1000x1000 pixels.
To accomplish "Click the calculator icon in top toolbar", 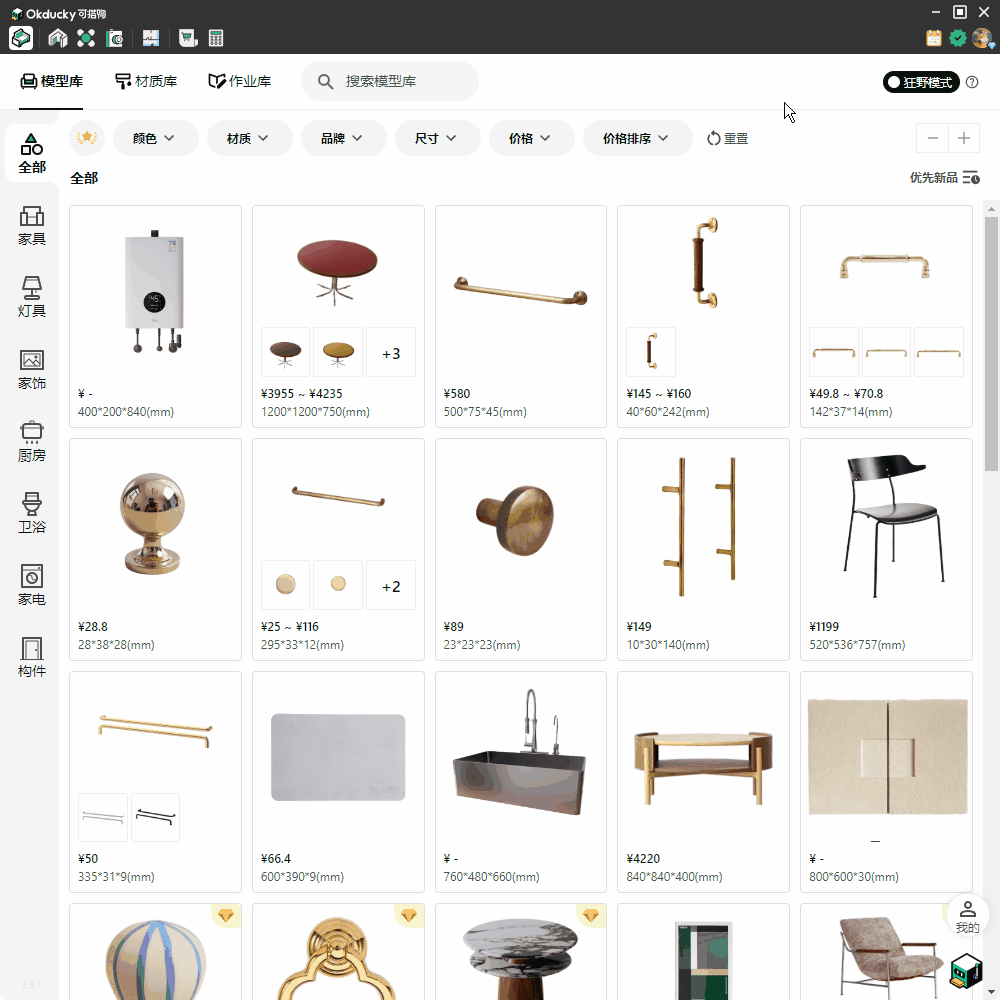I will (216, 38).
